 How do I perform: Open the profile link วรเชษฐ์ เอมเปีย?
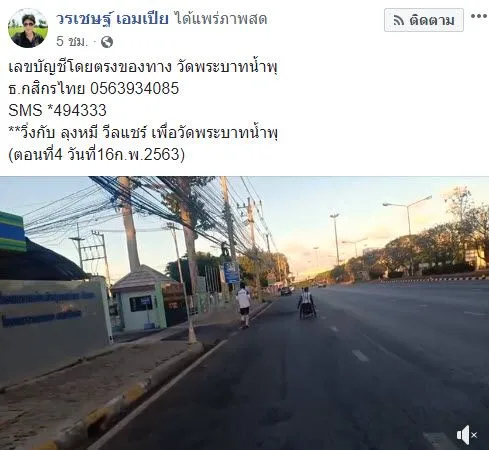(x=112, y=19)
